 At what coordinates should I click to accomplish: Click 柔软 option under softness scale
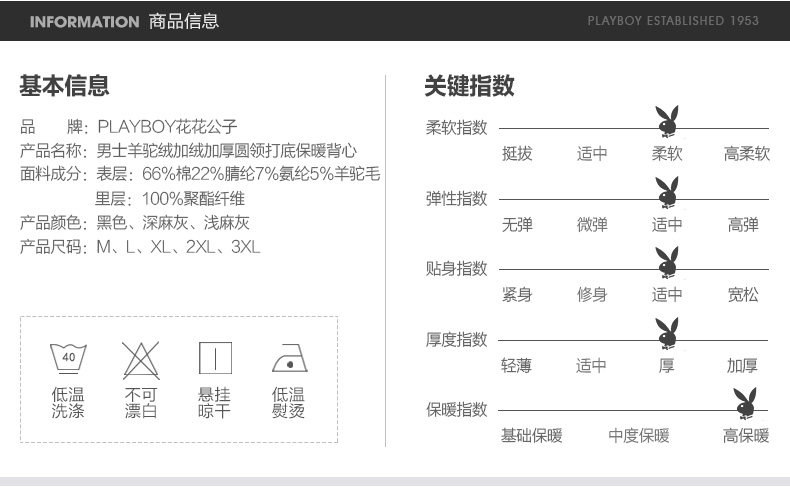click(x=667, y=153)
